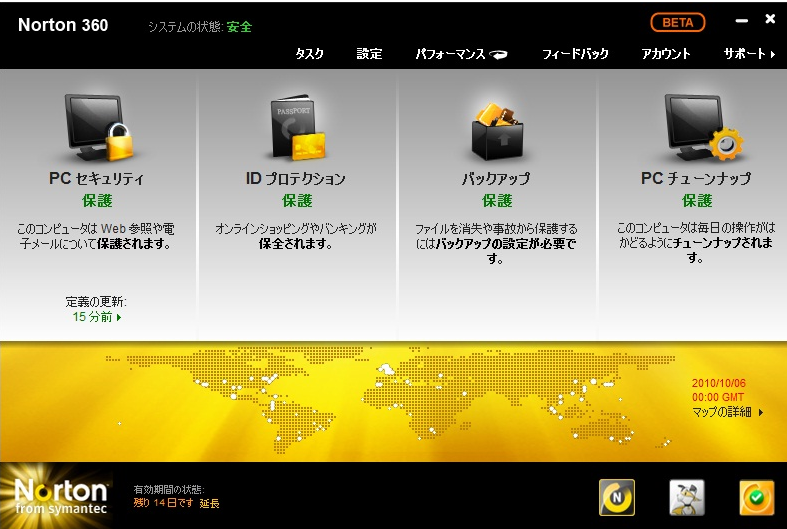Minimize the Norton 360 window
The height and width of the screenshot is (529, 787).
tap(742, 21)
